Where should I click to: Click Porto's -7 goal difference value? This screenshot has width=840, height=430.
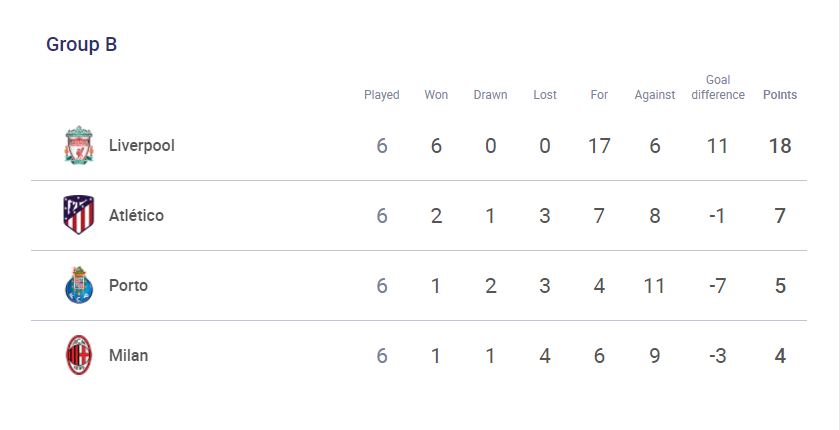717,285
